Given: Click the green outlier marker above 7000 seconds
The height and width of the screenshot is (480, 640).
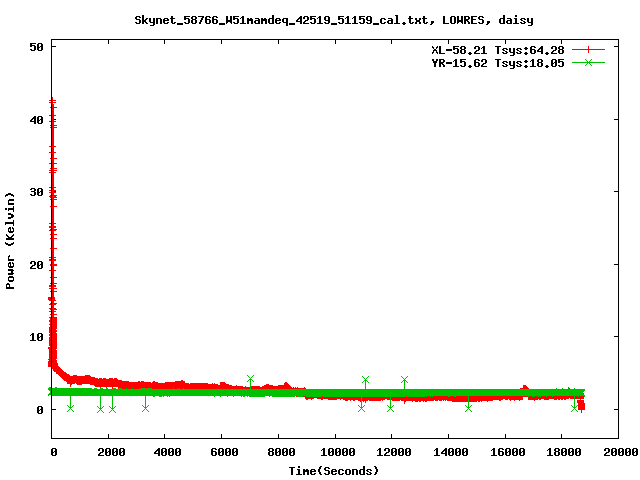Looking at the screenshot, I should pos(250,379).
